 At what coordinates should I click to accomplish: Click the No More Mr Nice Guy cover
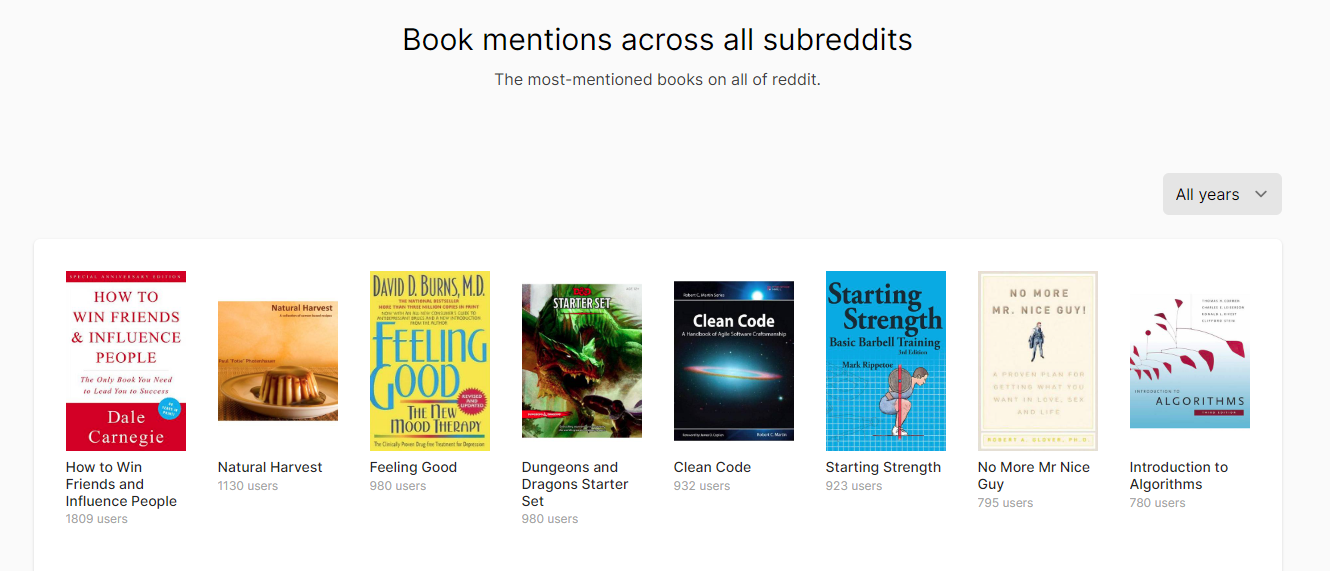click(x=1038, y=361)
